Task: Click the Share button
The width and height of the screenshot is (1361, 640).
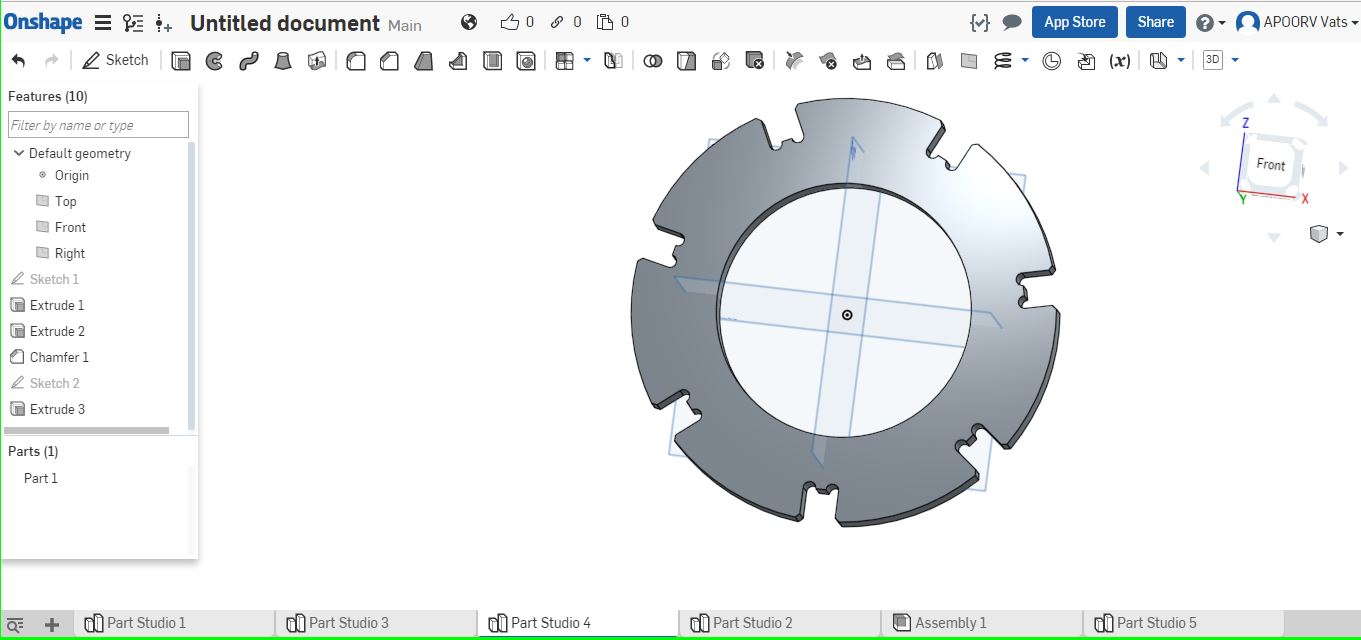Action: [1156, 22]
